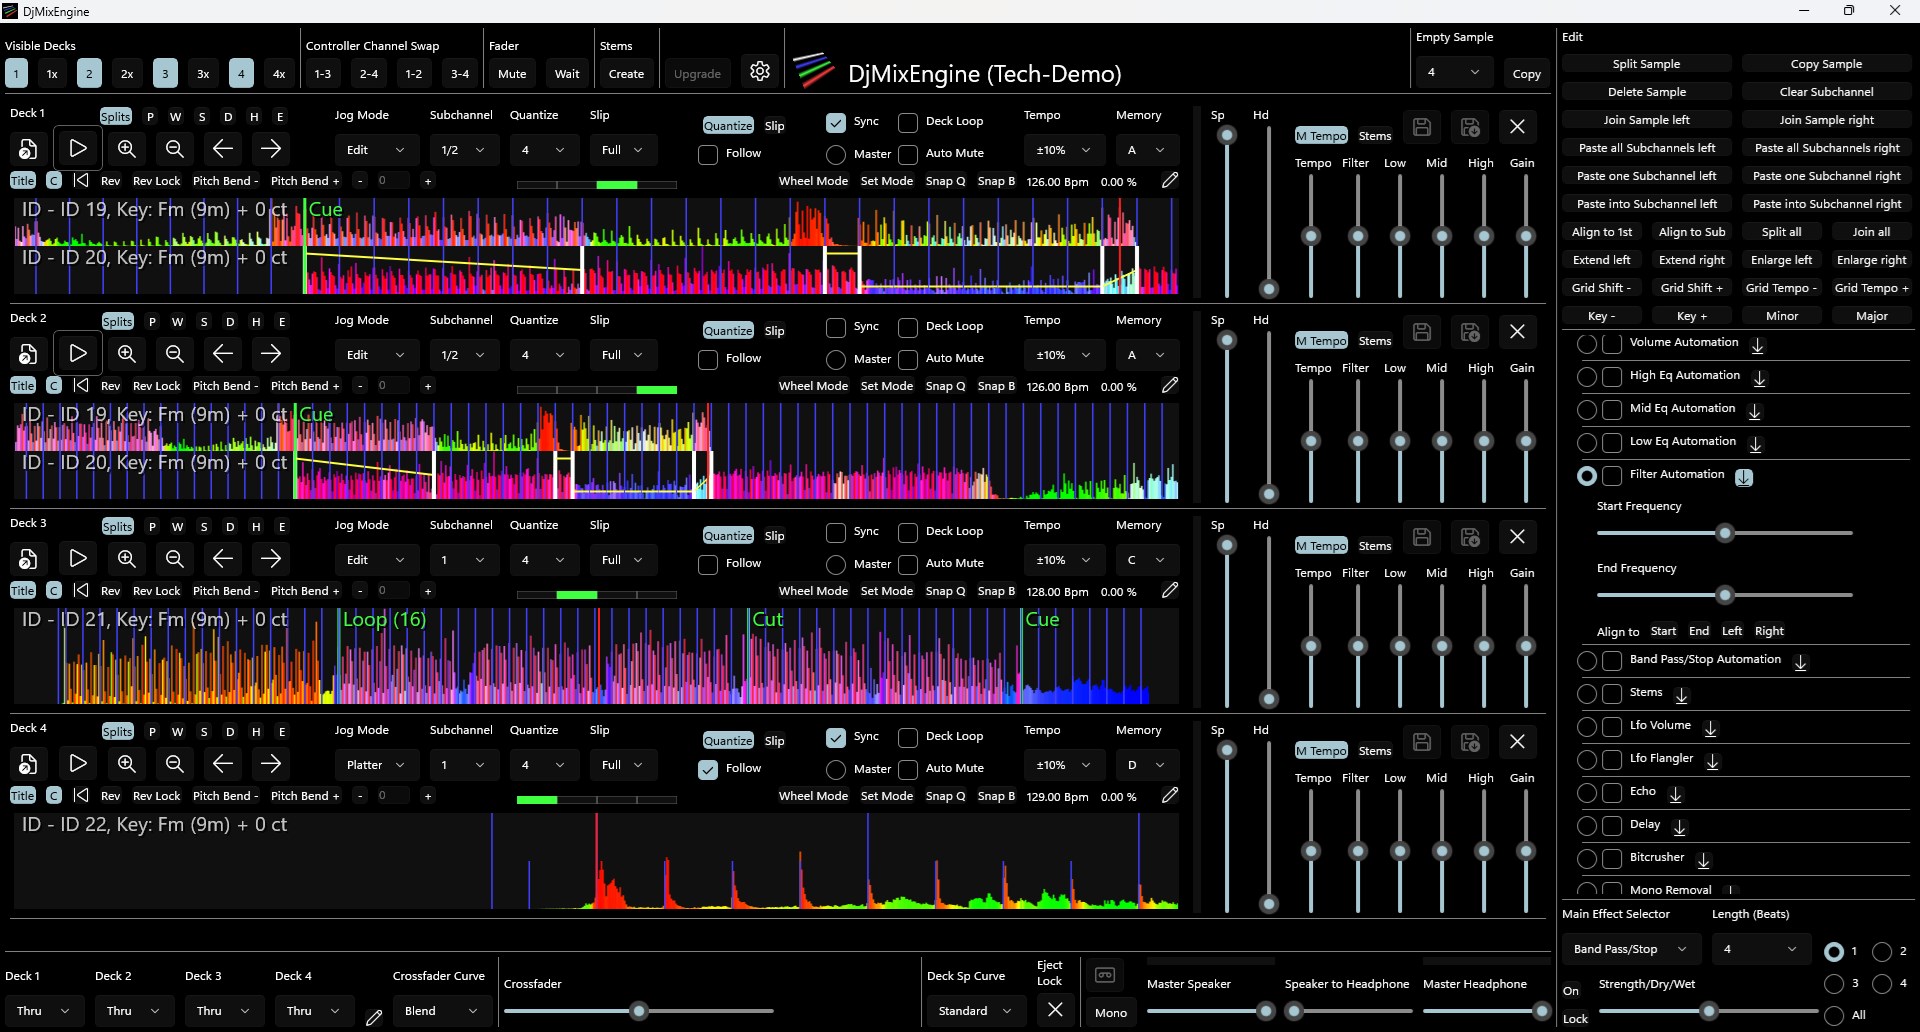Save Deck 1 sample with the floppy disk icon
Image resolution: width=1920 pixels, height=1032 pixels.
click(1422, 126)
